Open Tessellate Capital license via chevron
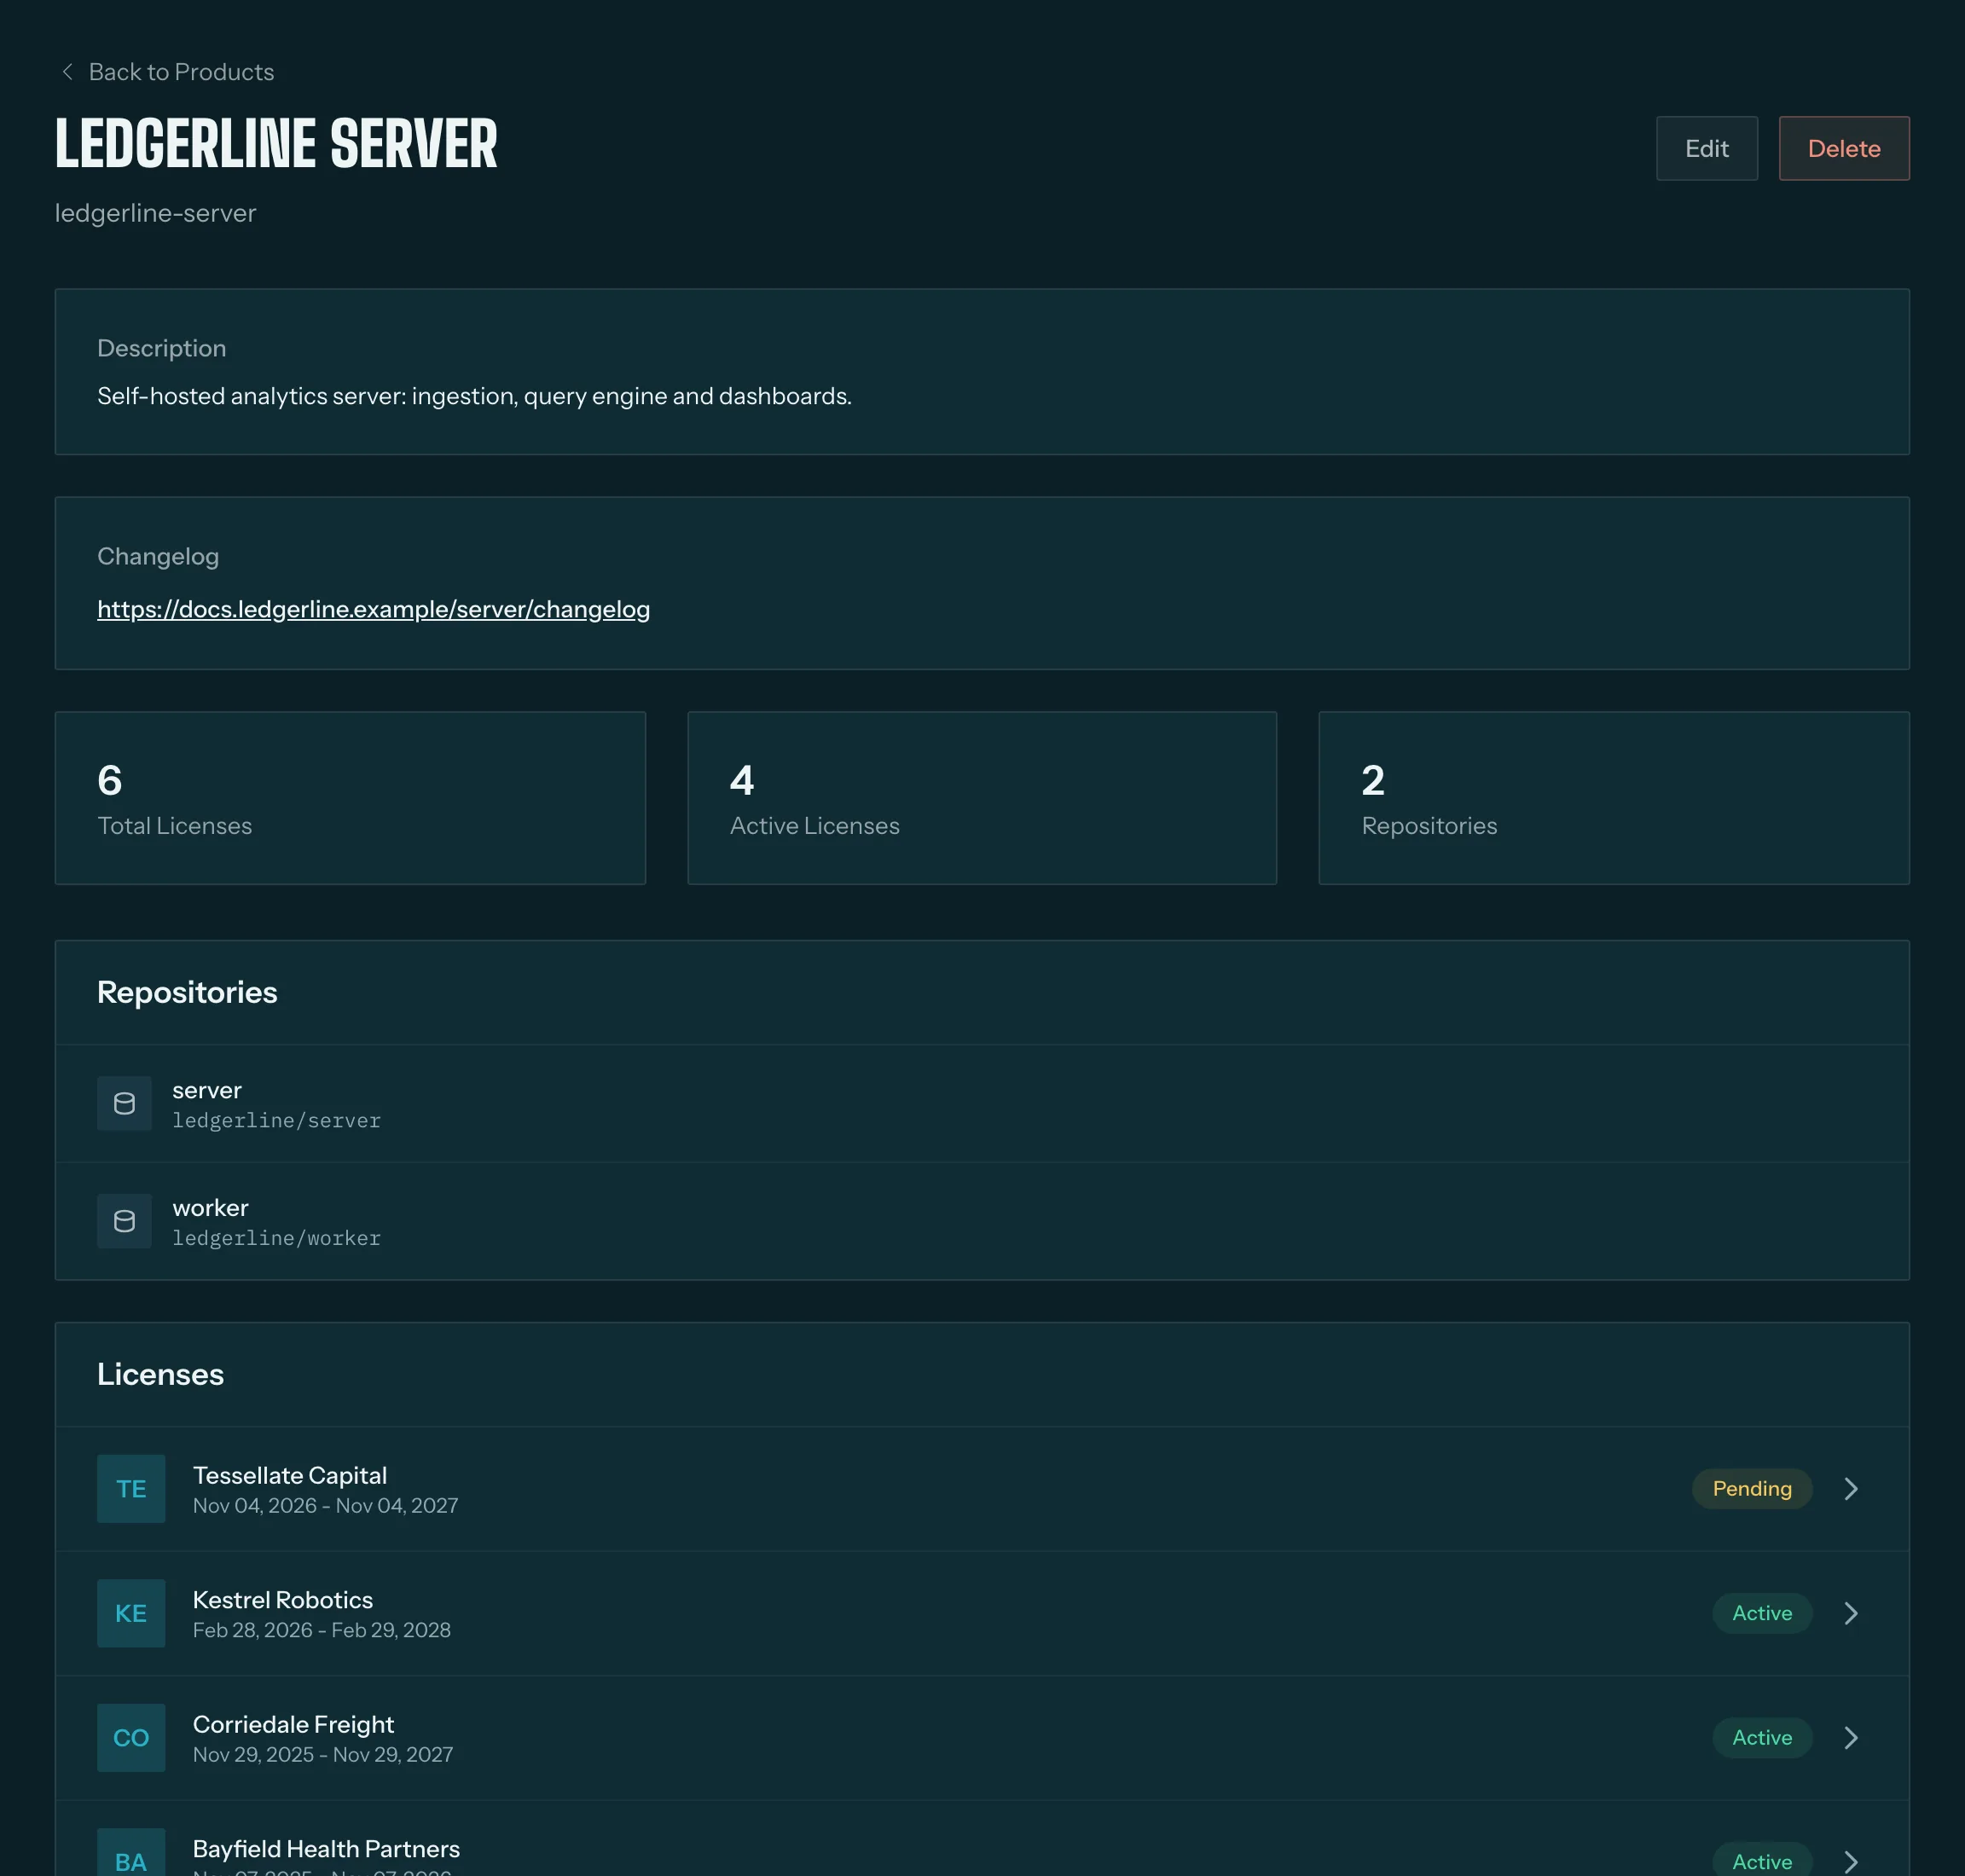Image resolution: width=1965 pixels, height=1876 pixels. (x=1851, y=1489)
